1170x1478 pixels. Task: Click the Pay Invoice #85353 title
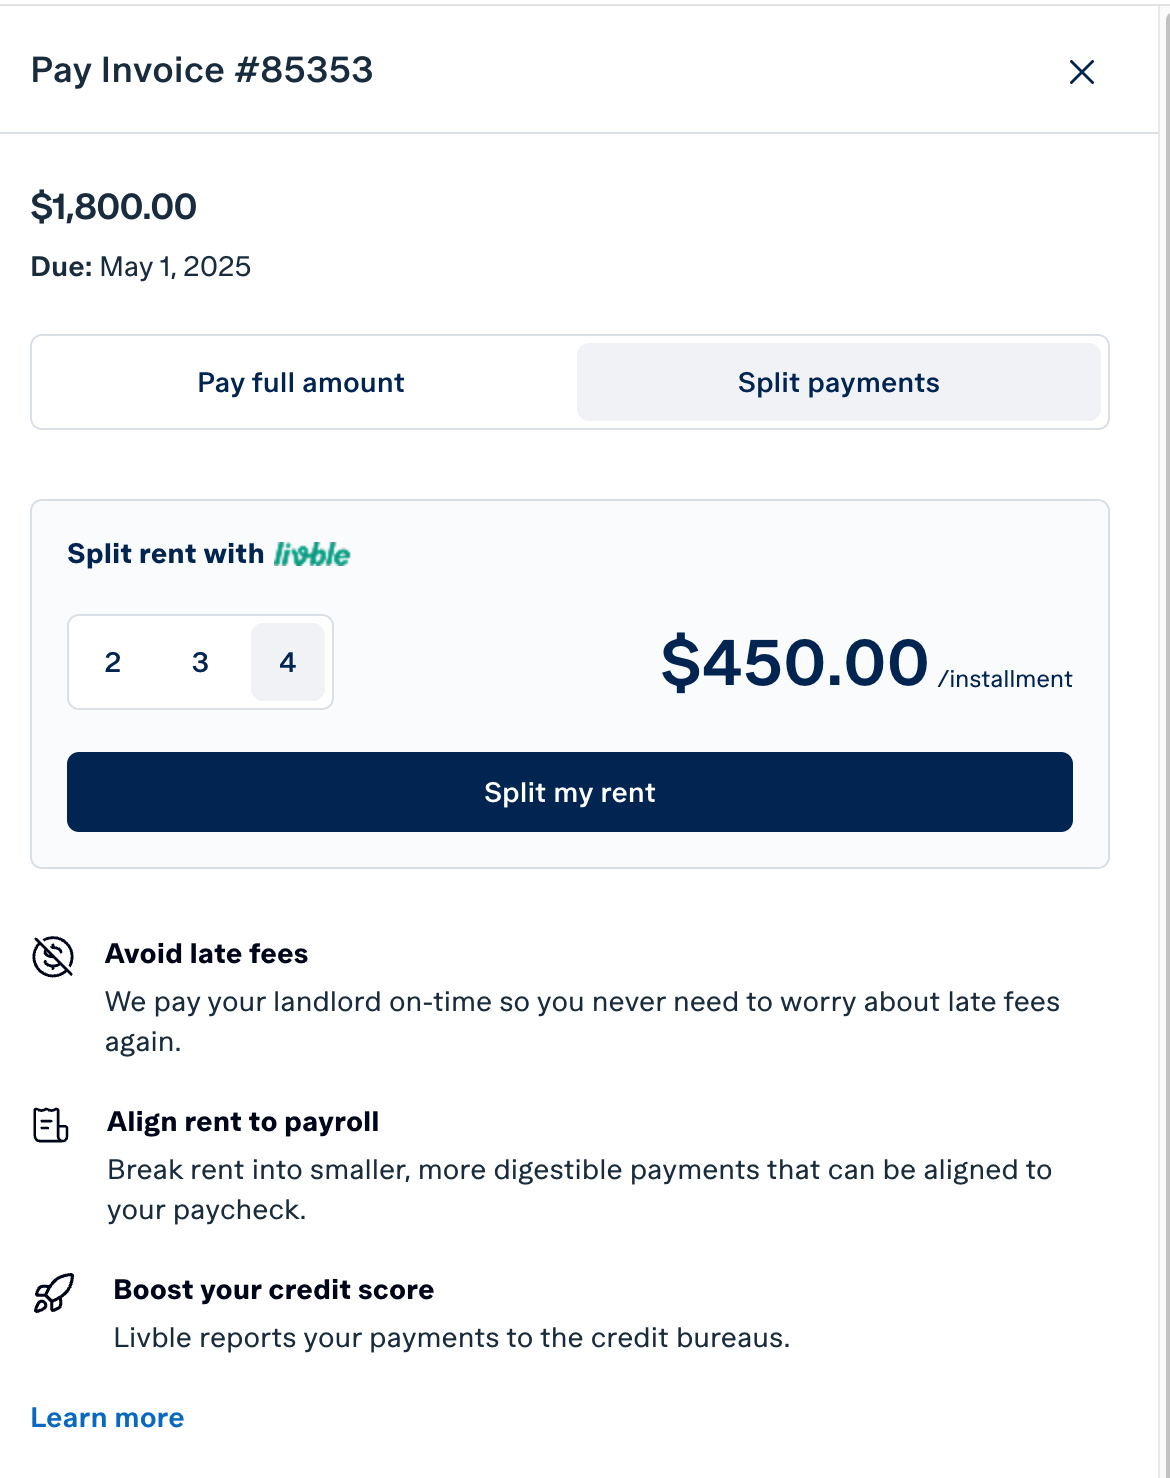pyautogui.click(x=202, y=70)
